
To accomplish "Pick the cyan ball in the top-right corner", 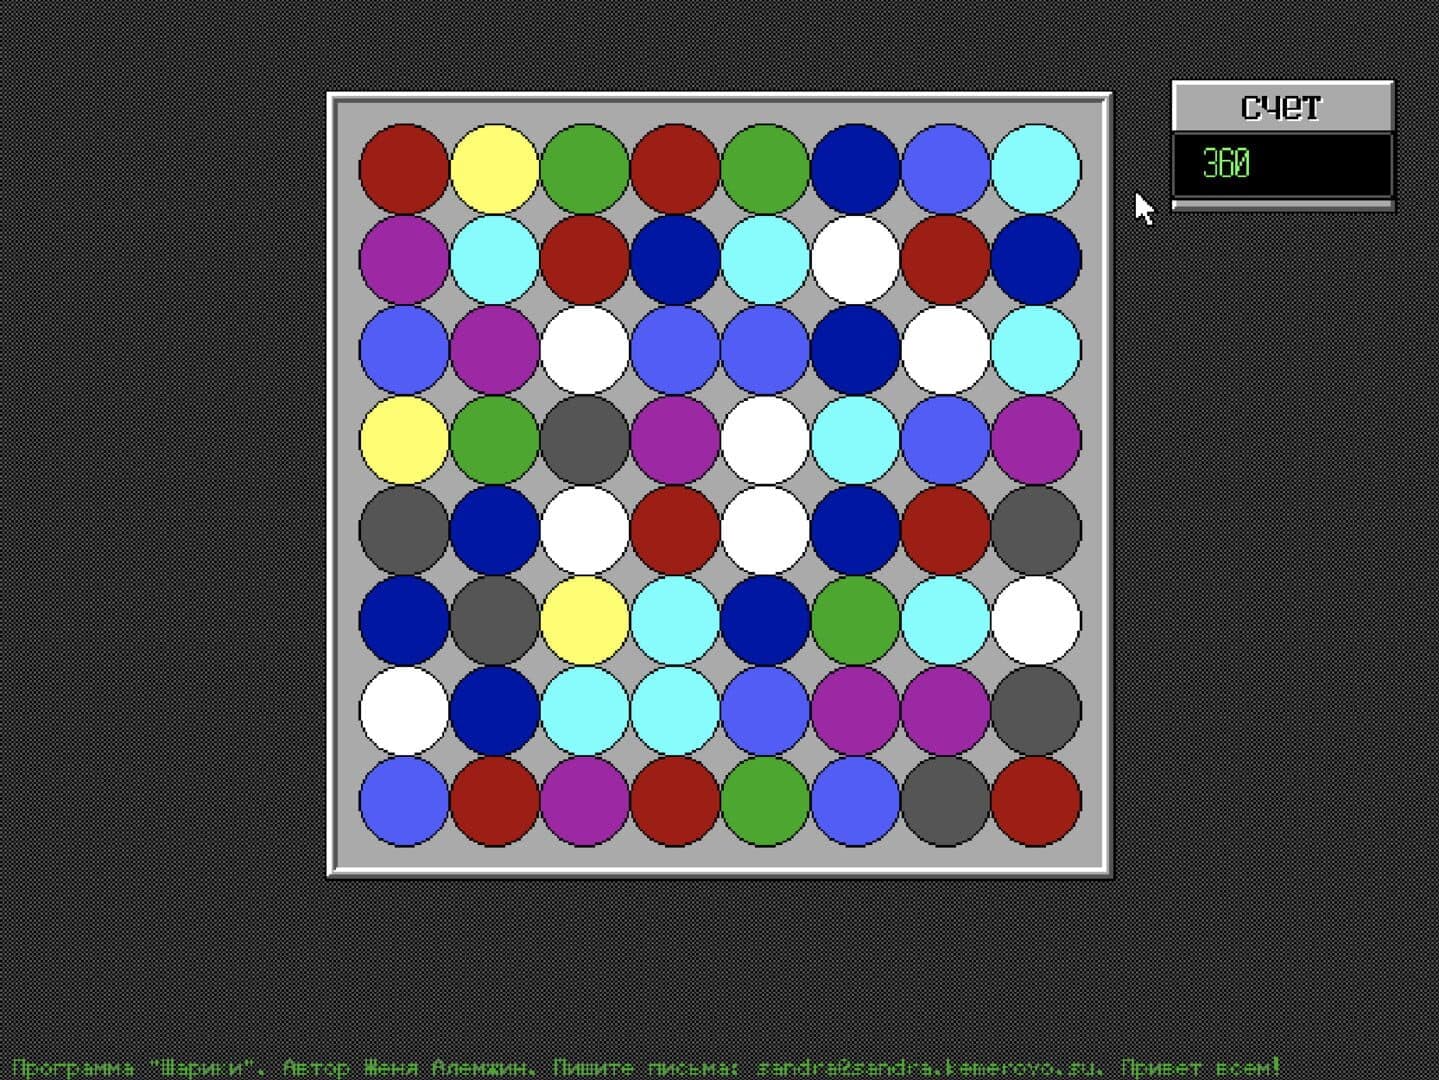I will [x=1036, y=169].
